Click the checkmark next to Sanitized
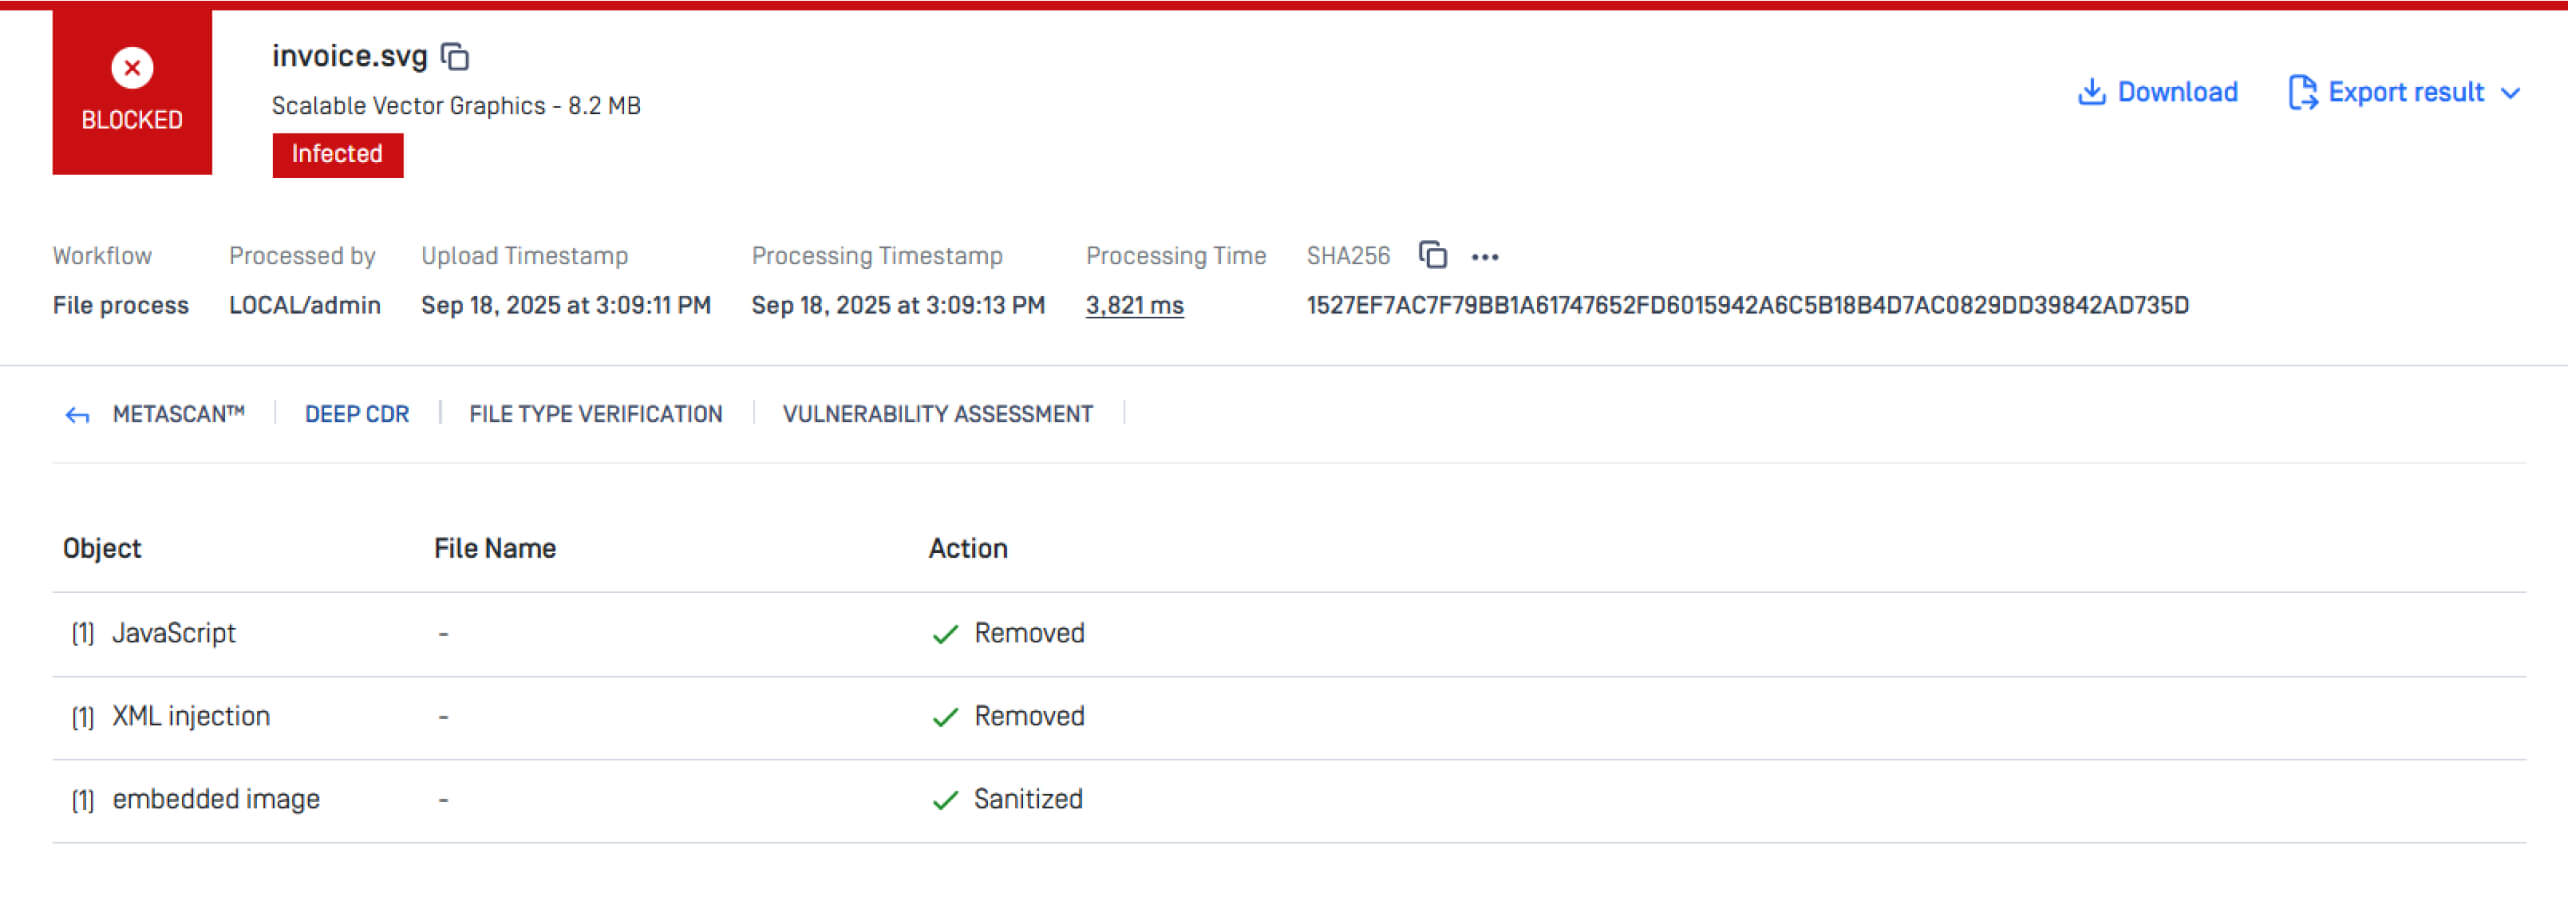This screenshot has height=897, width=2568. pos(945,800)
